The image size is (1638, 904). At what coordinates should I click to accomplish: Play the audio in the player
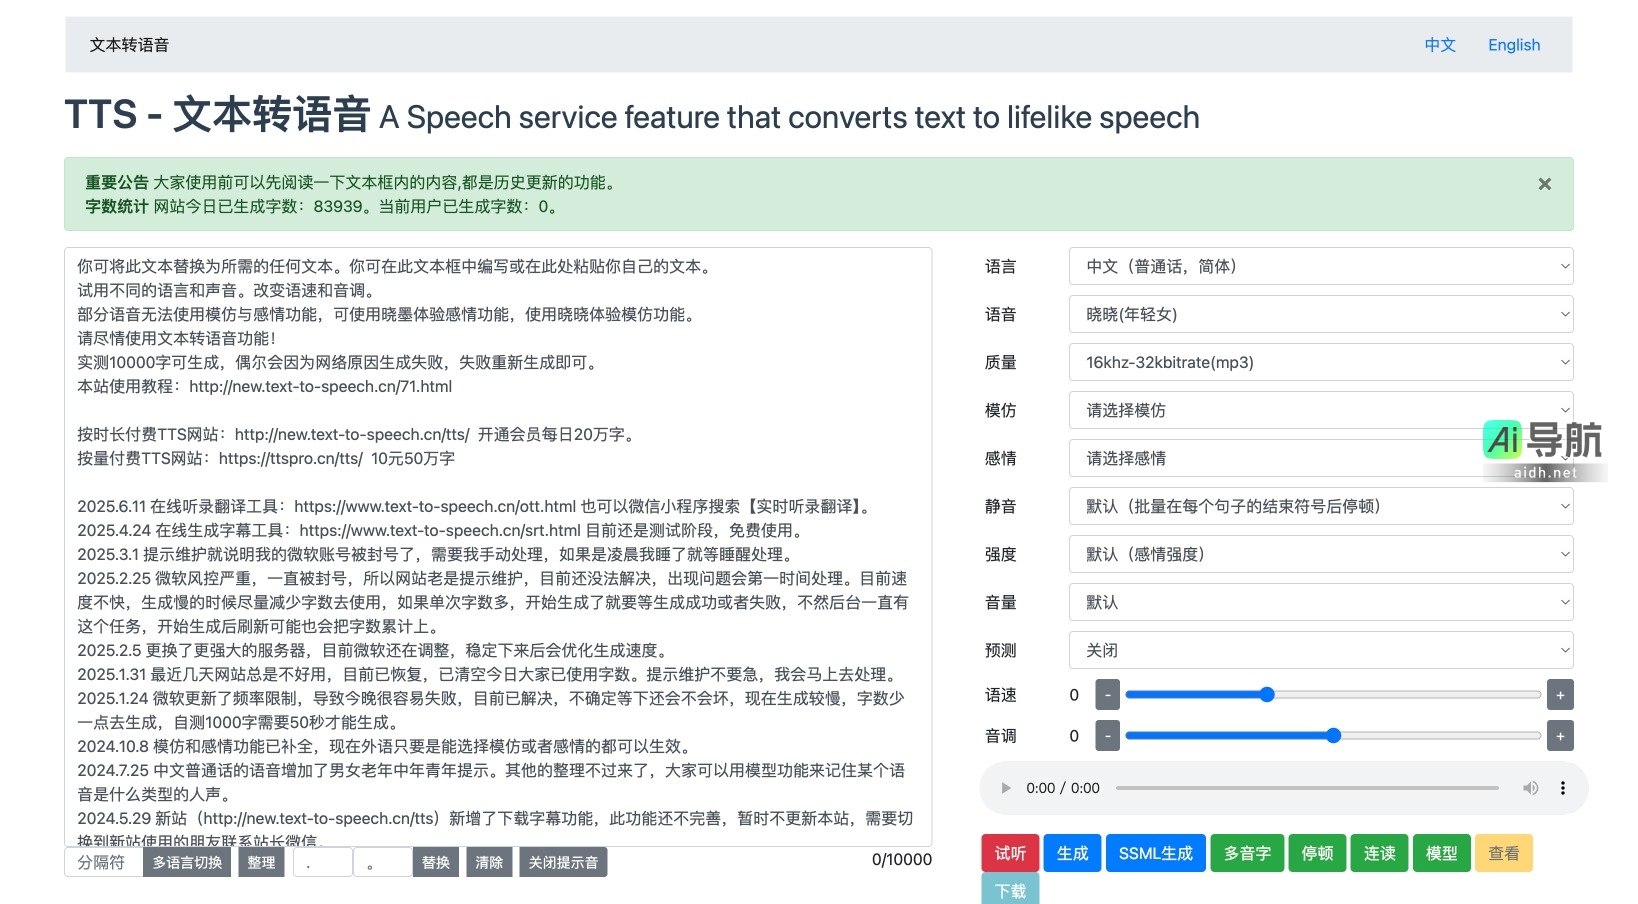1005,788
